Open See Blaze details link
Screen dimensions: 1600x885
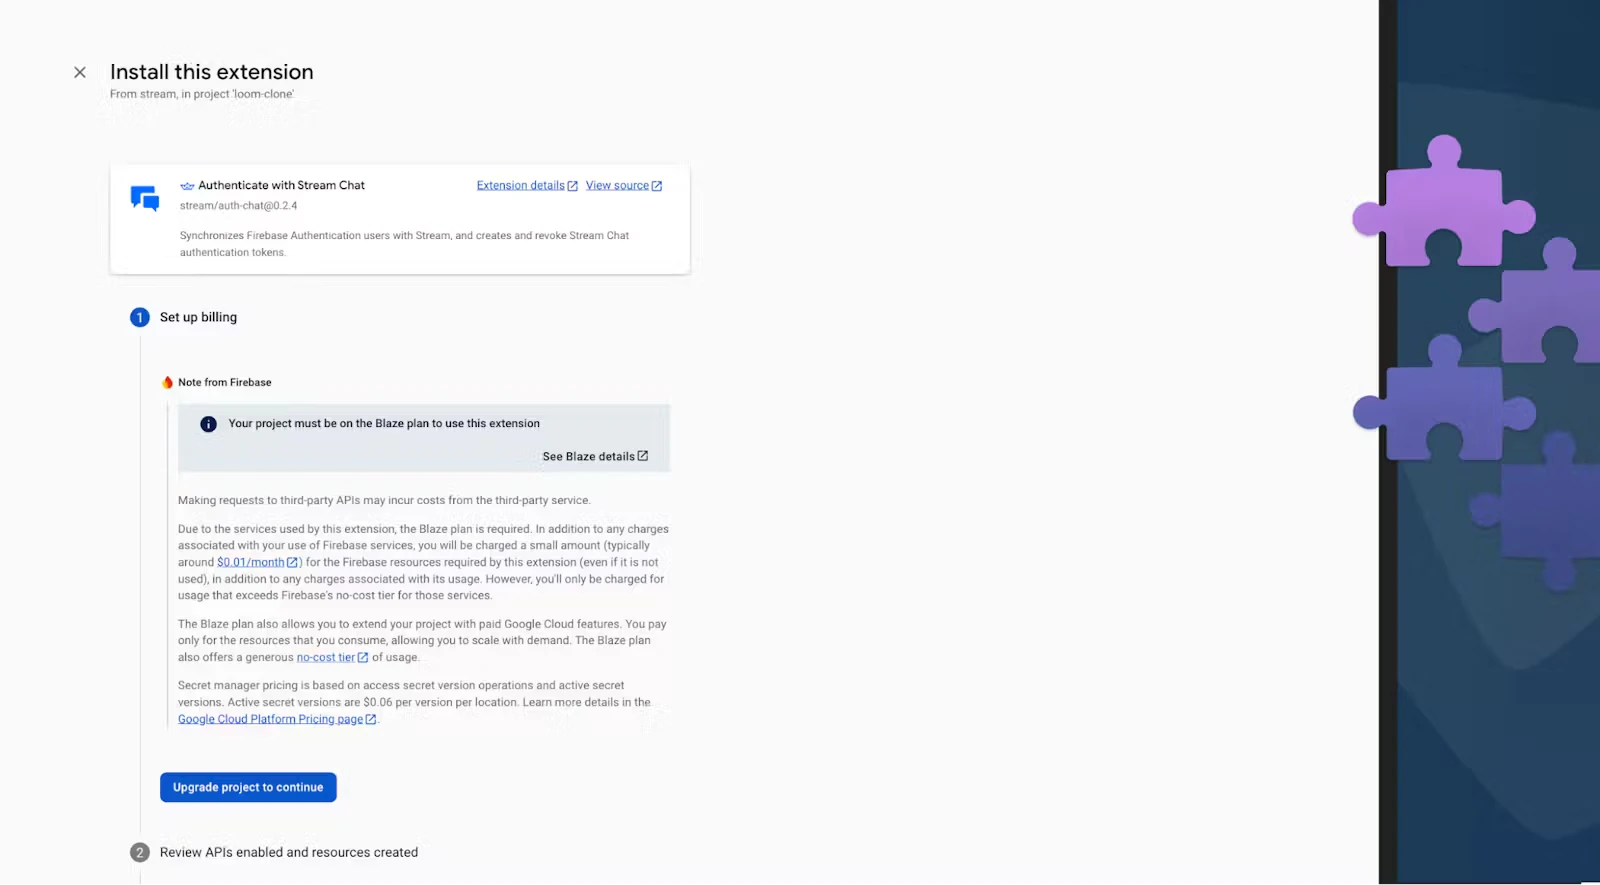click(588, 456)
